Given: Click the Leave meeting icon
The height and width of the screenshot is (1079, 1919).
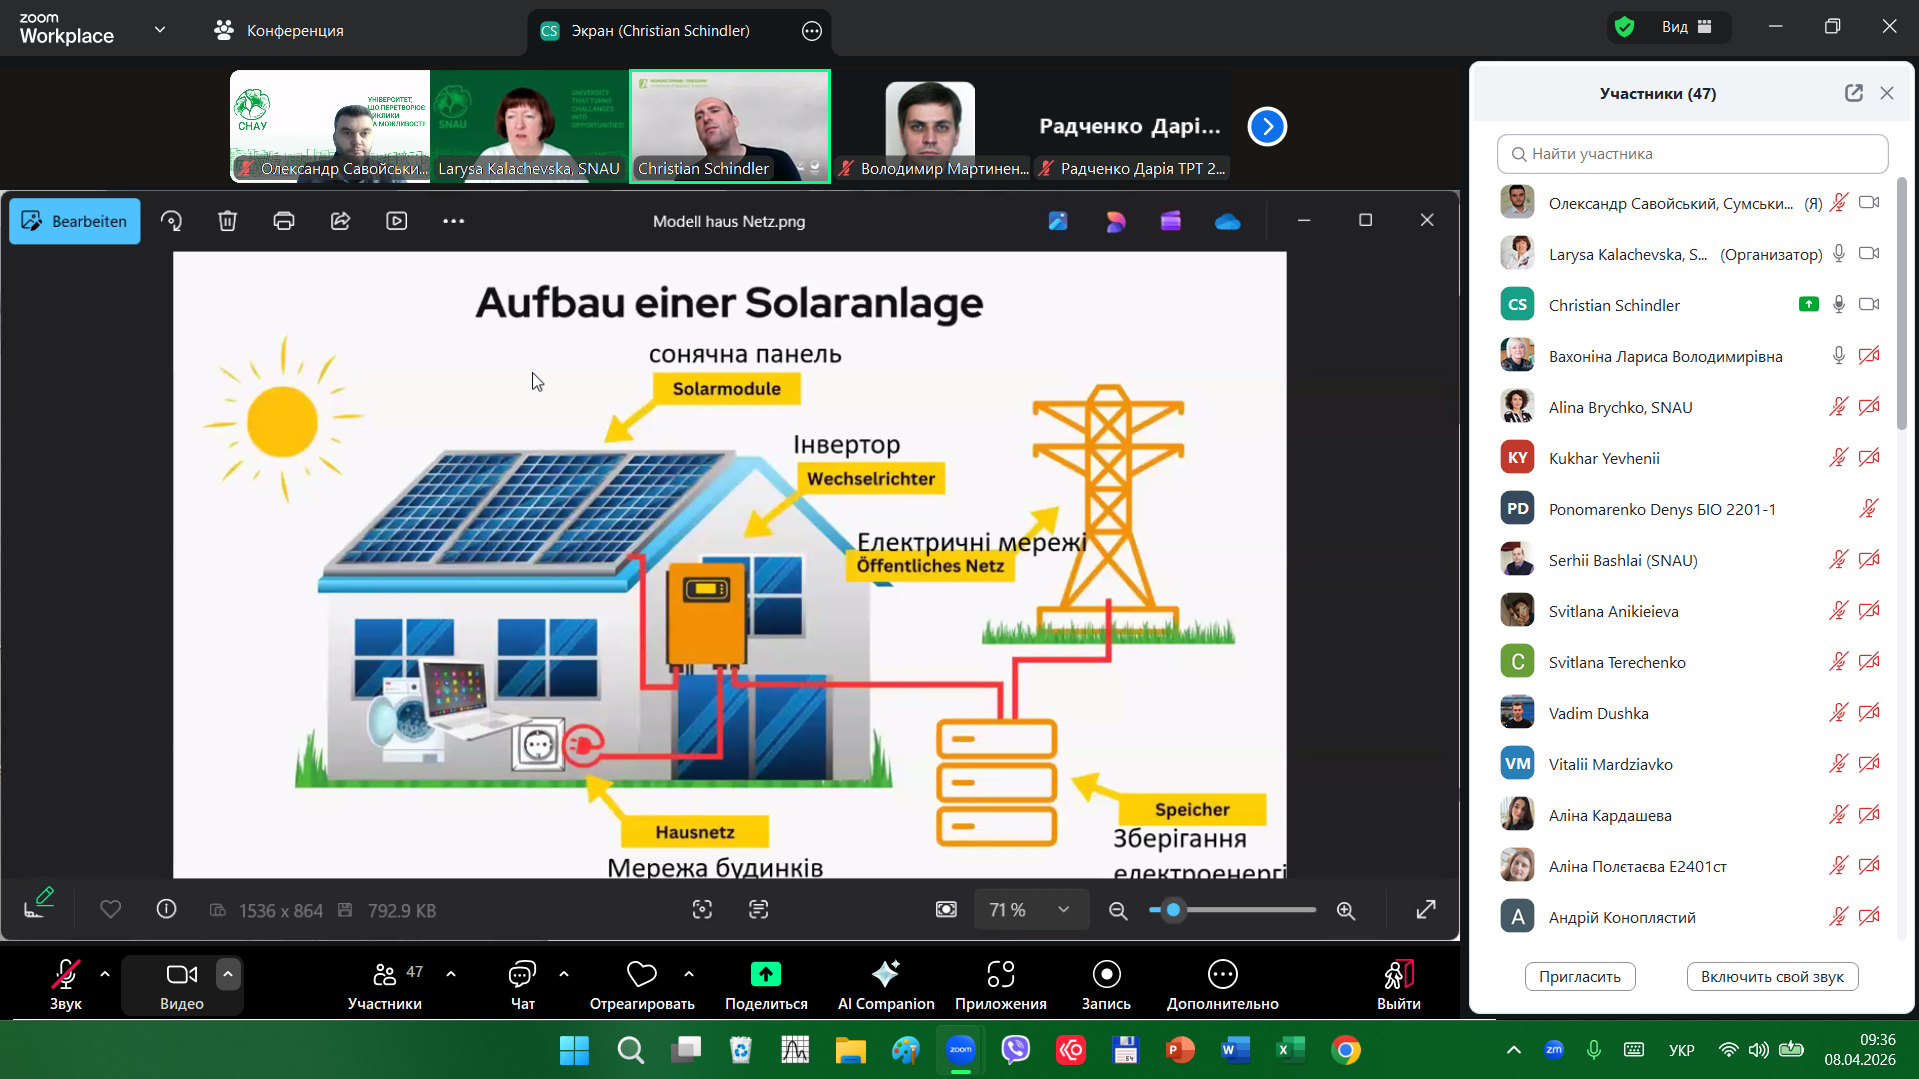Looking at the screenshot, I should (x=1398, y=974).
